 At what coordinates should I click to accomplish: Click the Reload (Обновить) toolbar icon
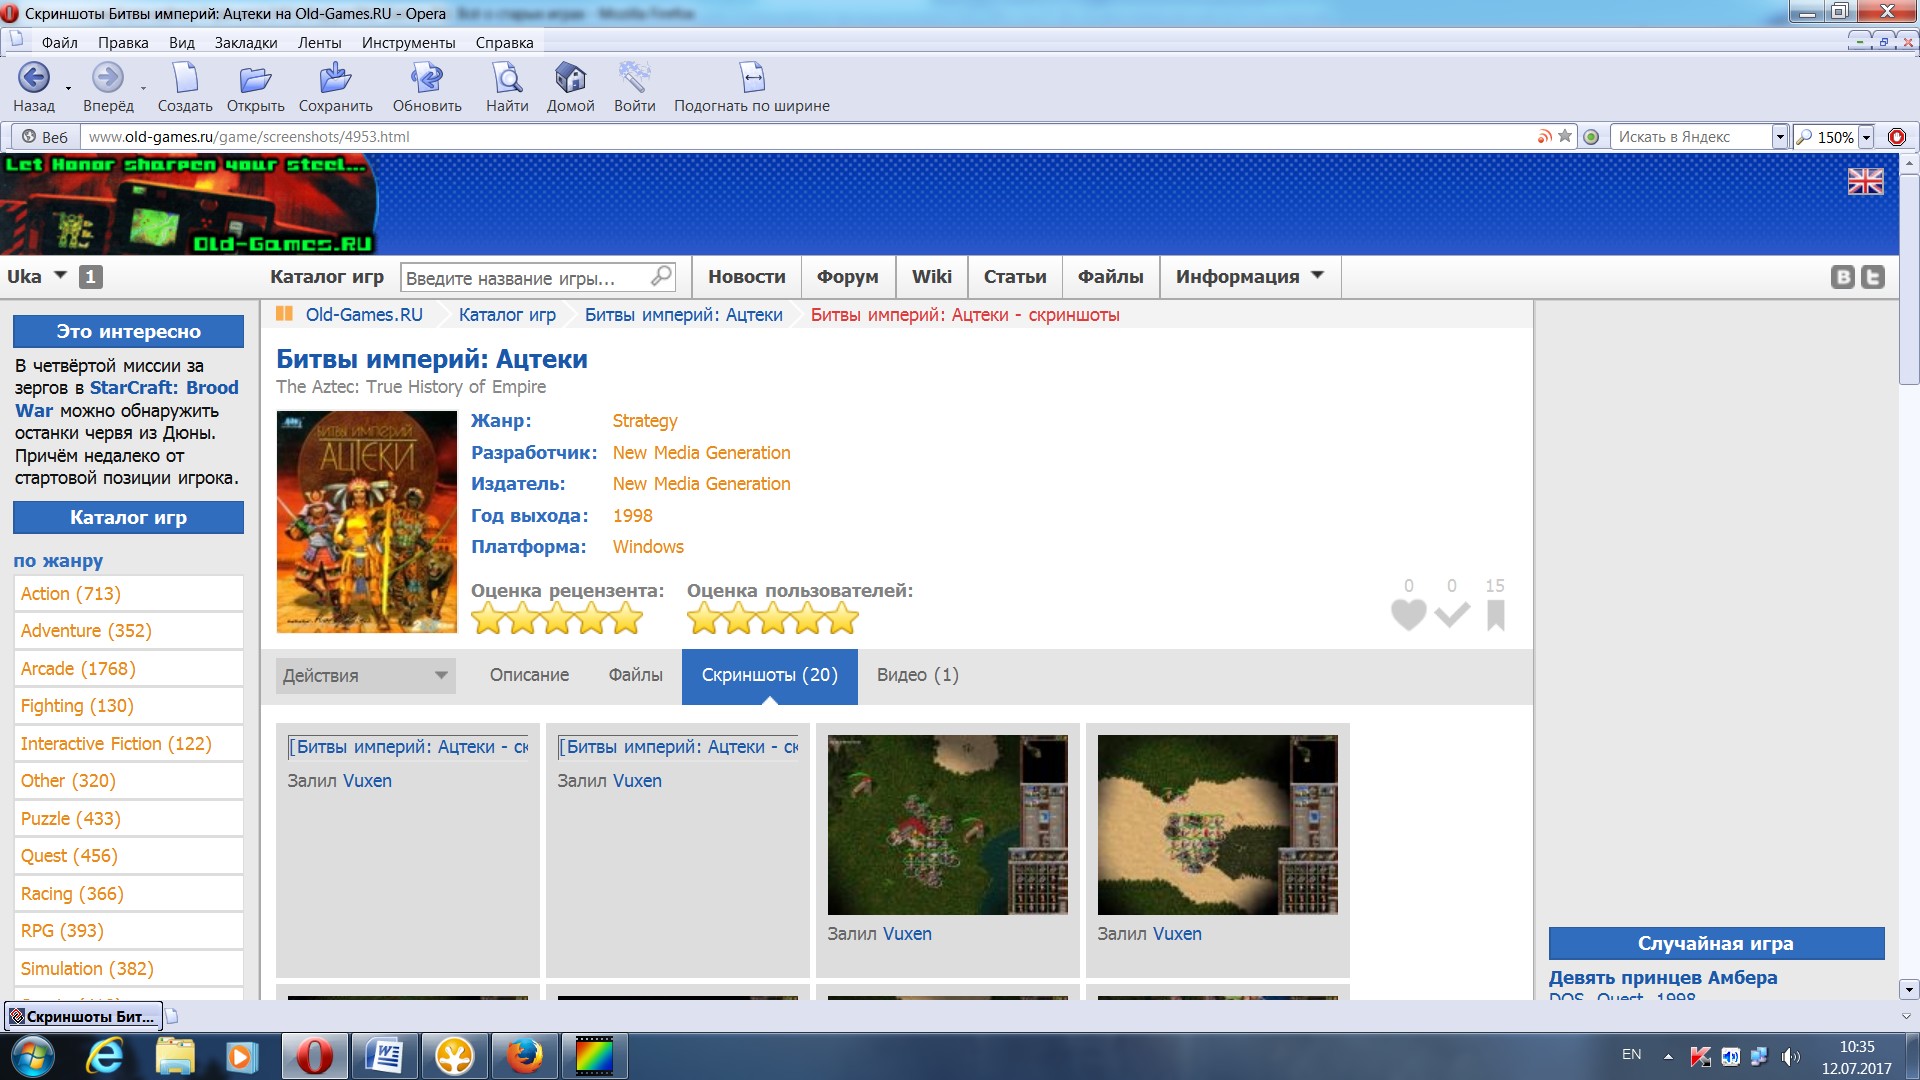tap(427, 78)
